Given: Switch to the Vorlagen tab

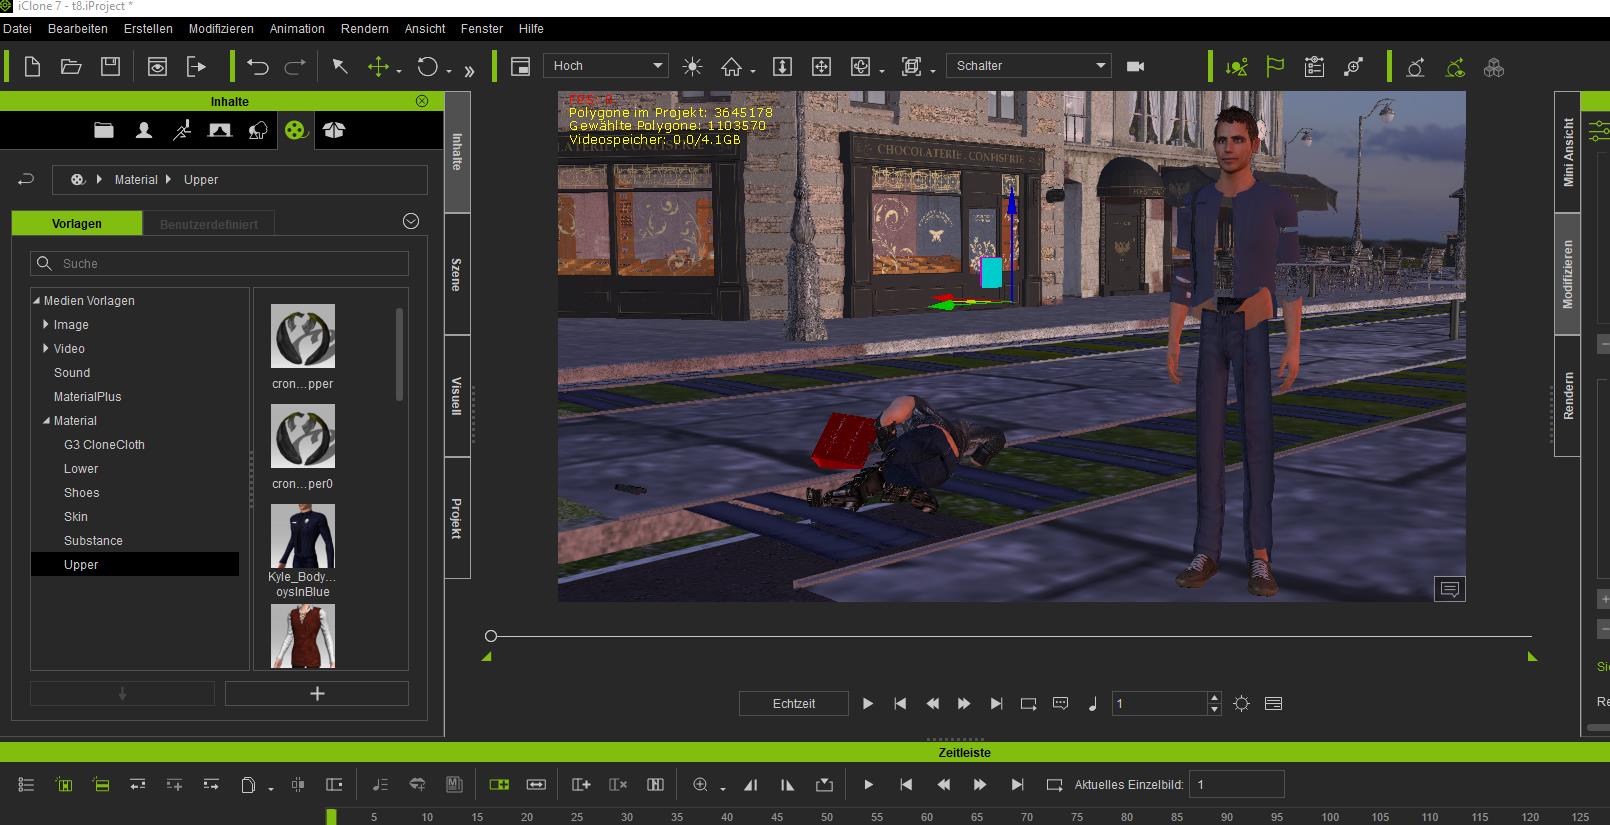Looking at the screenshot, I should coord(77,224).
